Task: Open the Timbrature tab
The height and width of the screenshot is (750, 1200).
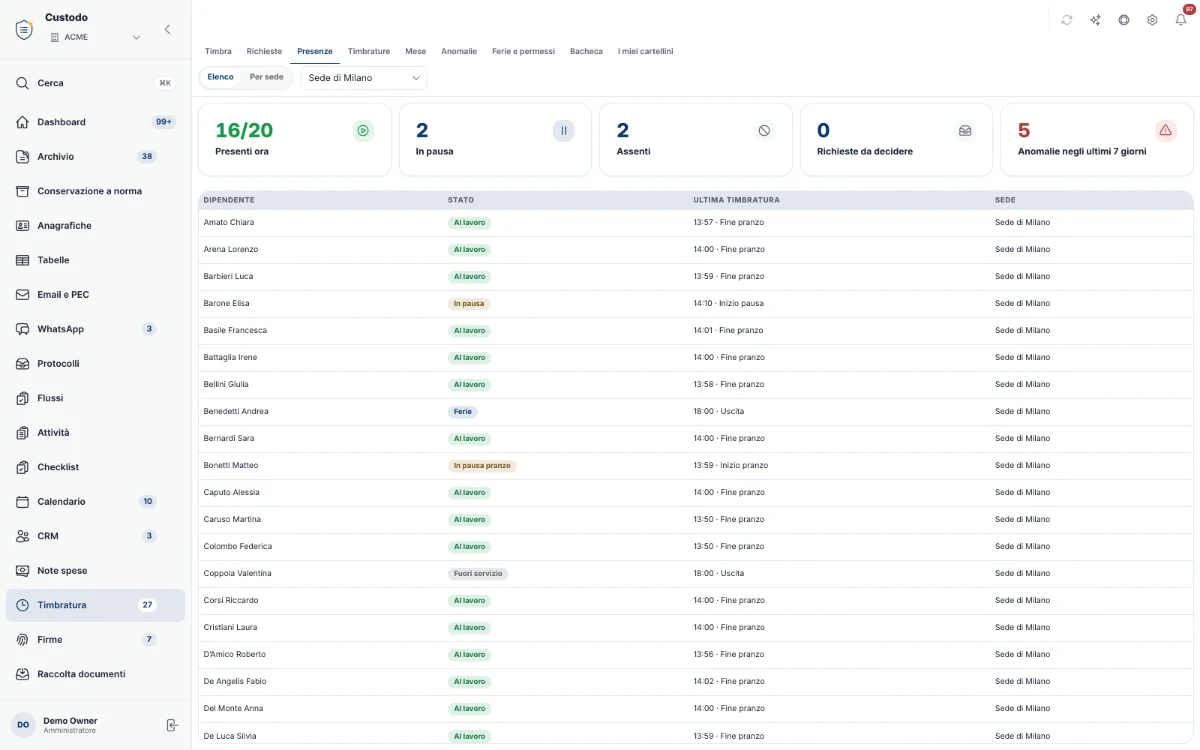Action: click(369, 51)
